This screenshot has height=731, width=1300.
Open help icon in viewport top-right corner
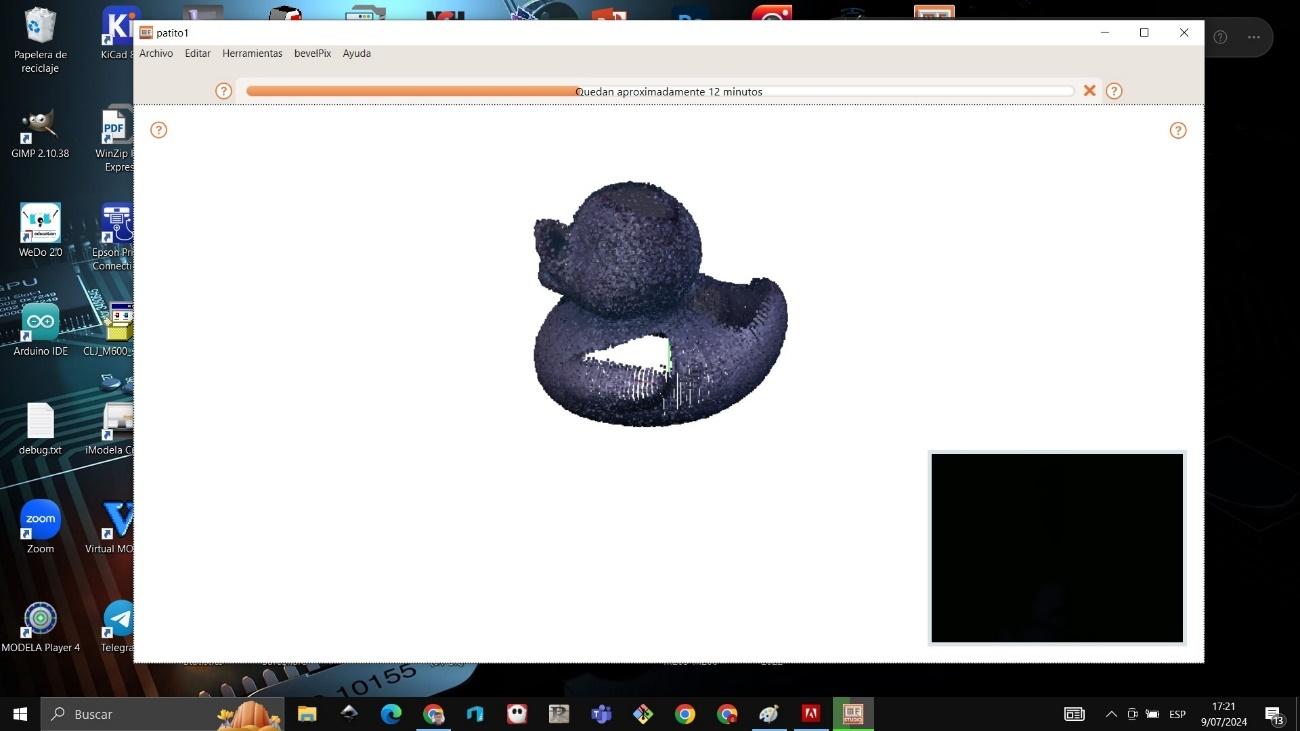(1178, 130)
